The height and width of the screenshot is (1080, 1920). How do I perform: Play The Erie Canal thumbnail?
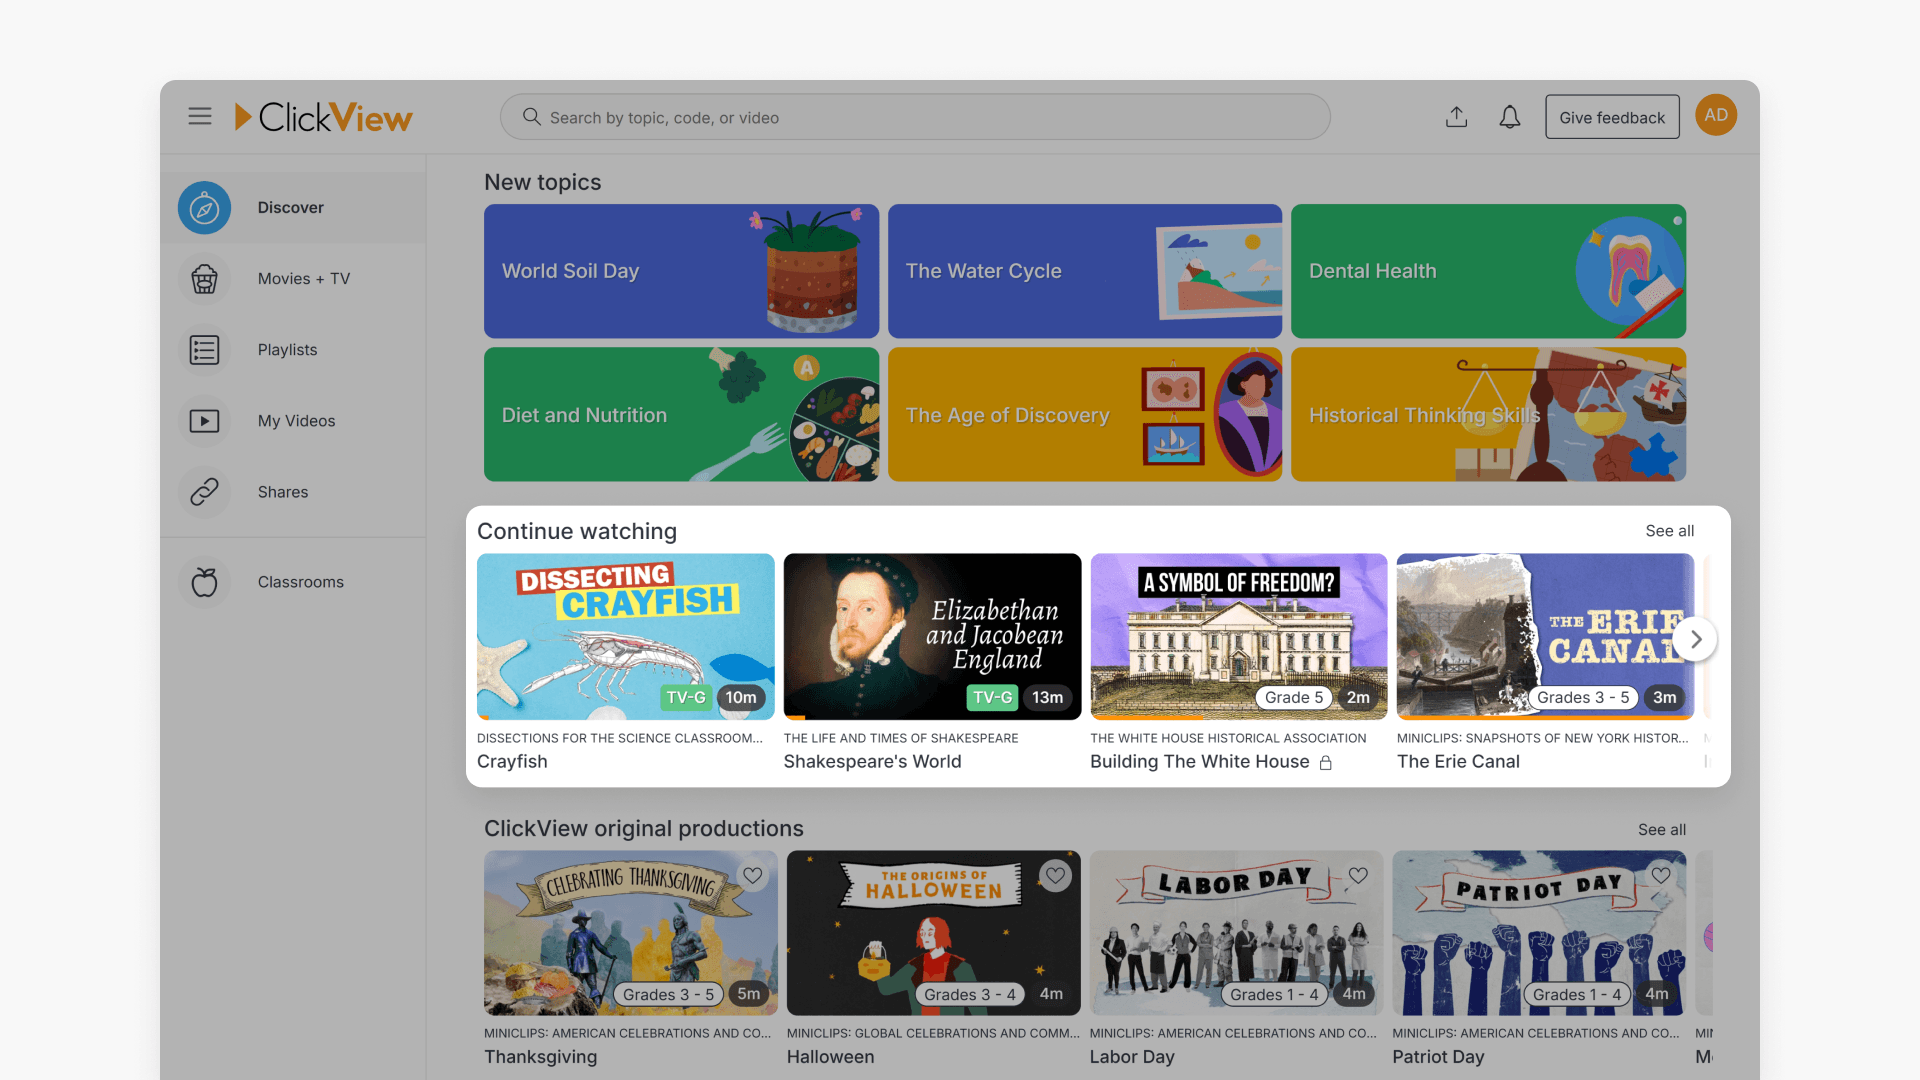pos(1545,636)
